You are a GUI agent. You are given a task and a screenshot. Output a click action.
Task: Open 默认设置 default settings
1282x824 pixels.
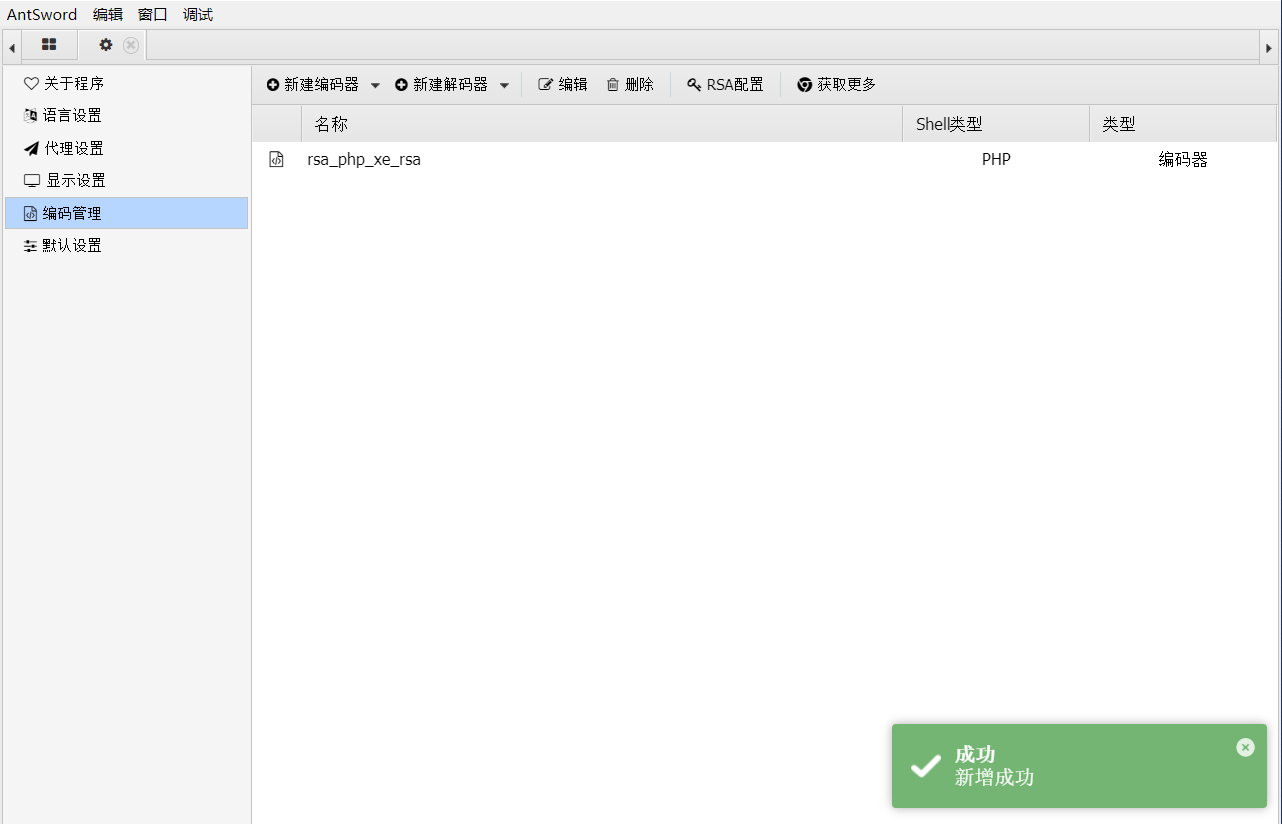(126, 245)
